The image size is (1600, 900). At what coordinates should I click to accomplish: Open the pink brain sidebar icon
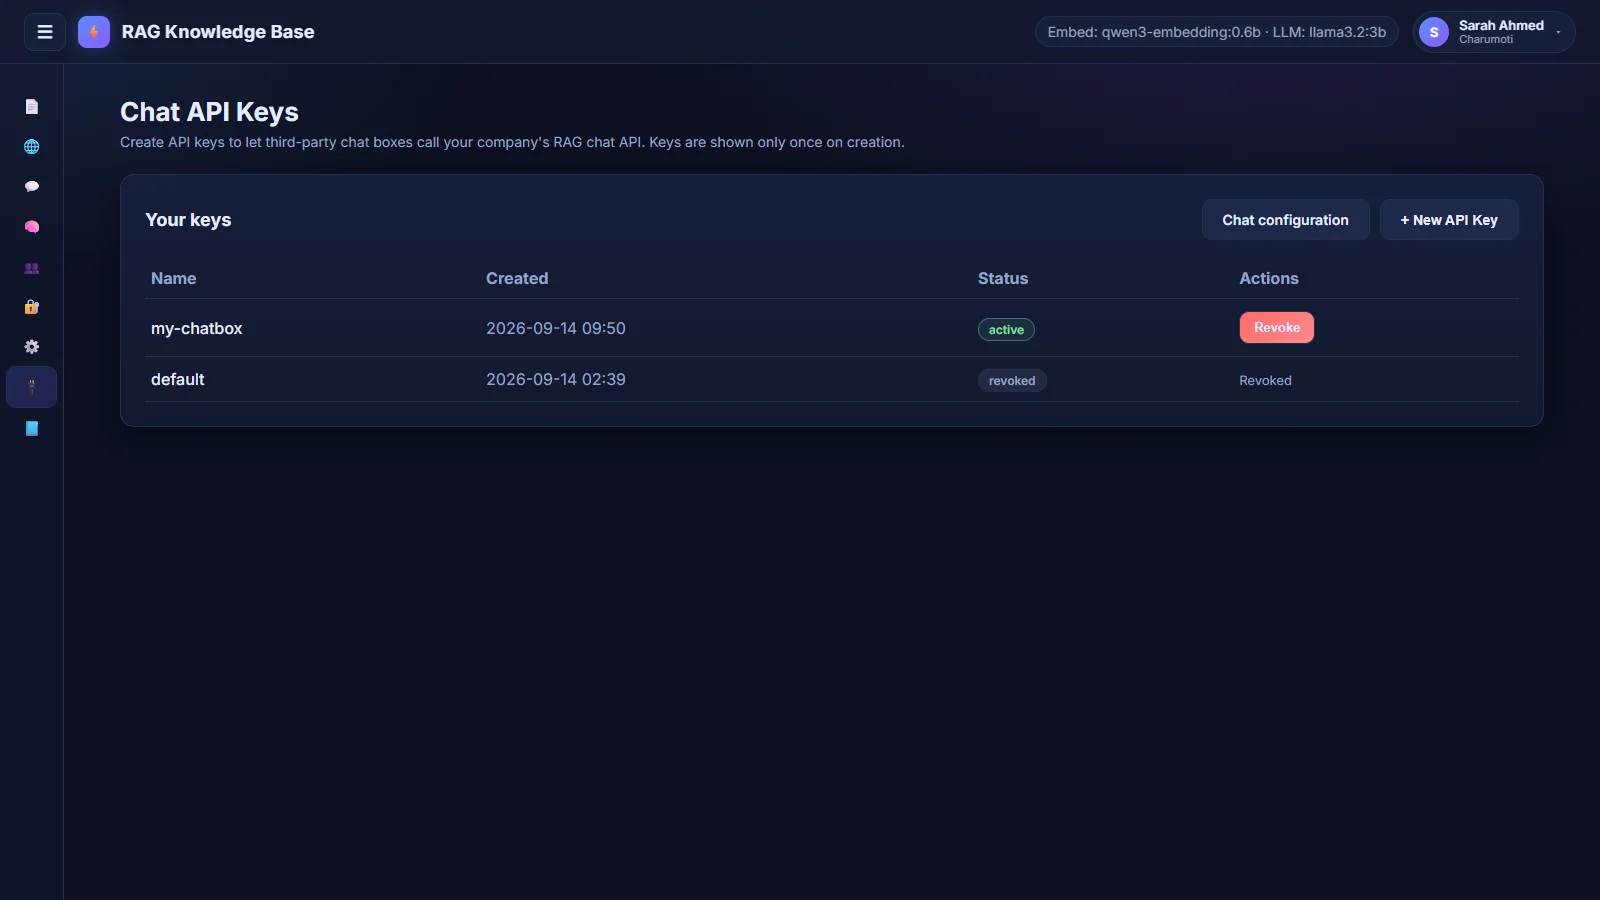32,227
